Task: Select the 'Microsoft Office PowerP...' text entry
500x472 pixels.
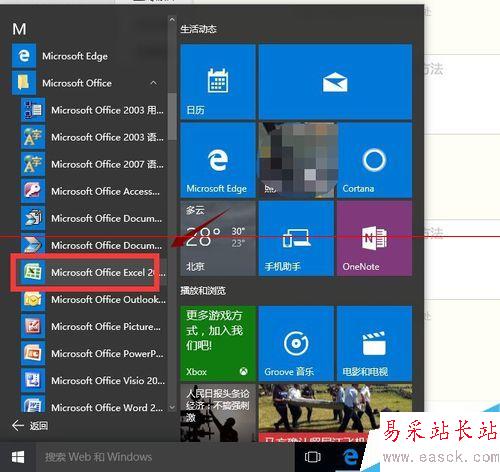Action: (107, 353)
